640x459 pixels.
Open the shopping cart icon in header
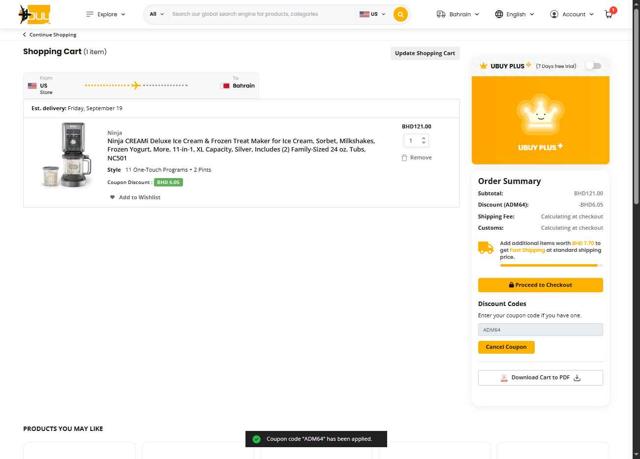[609, 14]
